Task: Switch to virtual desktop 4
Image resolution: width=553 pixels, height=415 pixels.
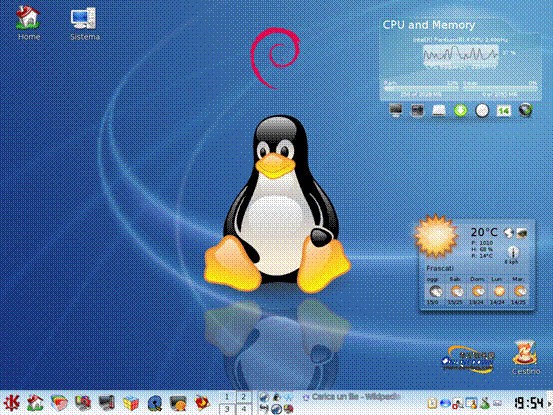Action: 244,409
